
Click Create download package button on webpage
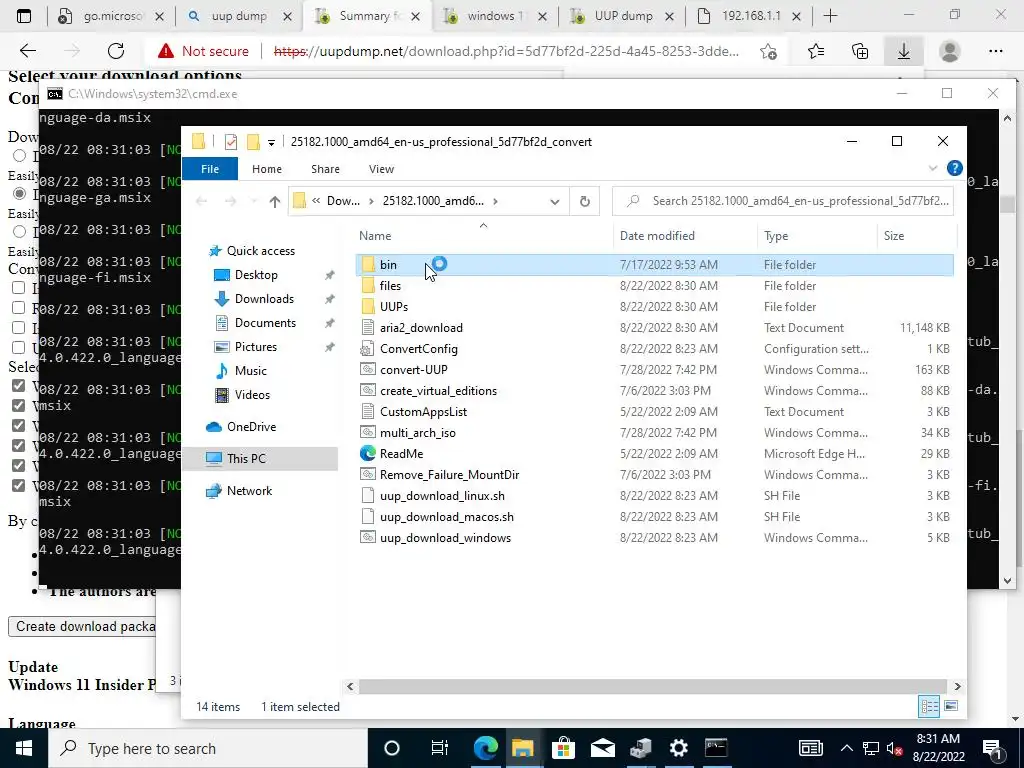click(x=82, y=626)
